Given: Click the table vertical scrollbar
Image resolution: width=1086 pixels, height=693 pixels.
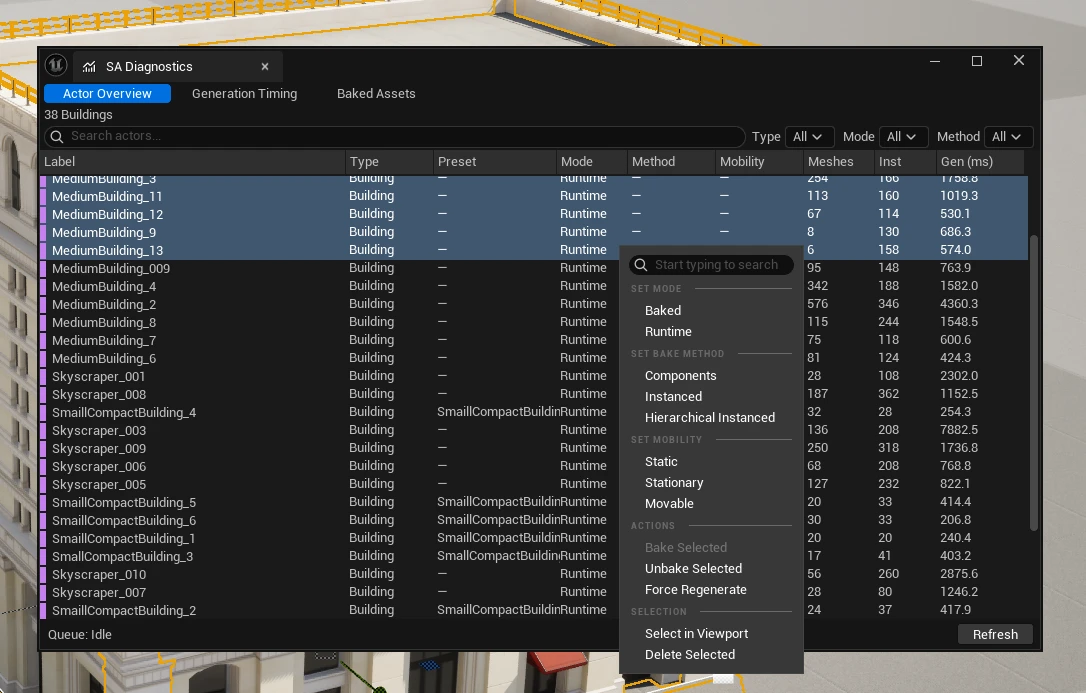Looking at the screenshot, I should click(x=1033, y=383).
